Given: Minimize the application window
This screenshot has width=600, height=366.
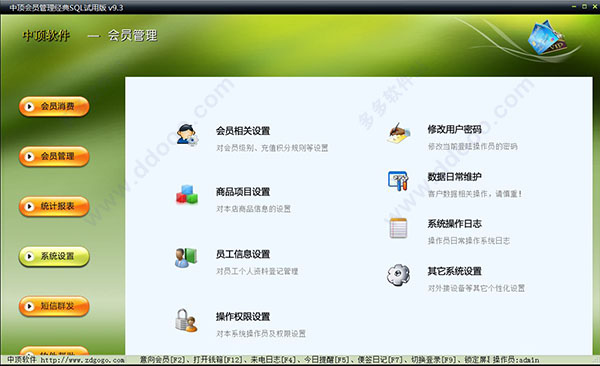Looking at the screenshot, I should pyautogui.click(x=574, y=7).
